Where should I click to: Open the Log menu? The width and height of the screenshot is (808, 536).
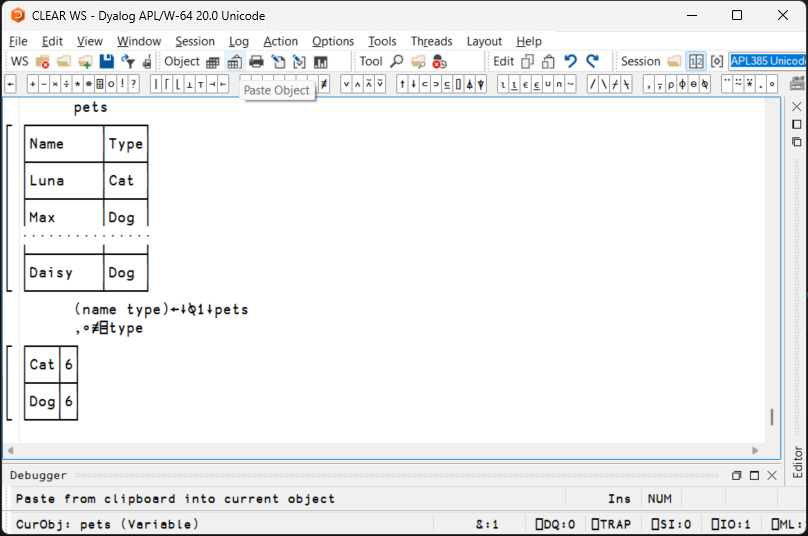tap(239, 41)
